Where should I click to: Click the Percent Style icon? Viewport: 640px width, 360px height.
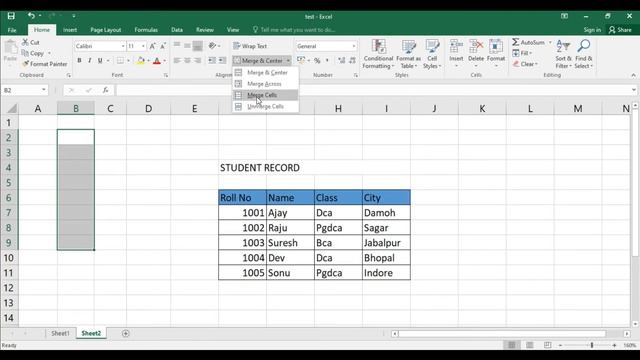click(x=317, y=60)
